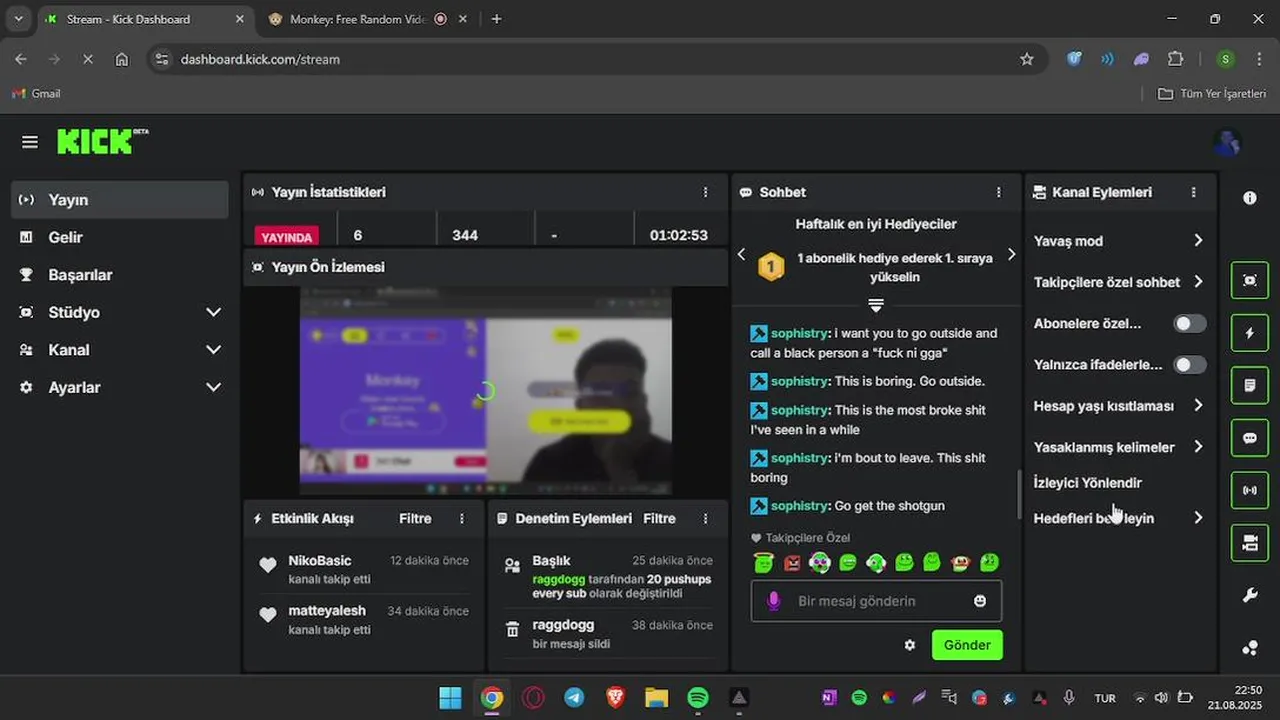This screenshot has width=1280, height=720.
Task: Open the Gmail bookmark
Action: 37,93
